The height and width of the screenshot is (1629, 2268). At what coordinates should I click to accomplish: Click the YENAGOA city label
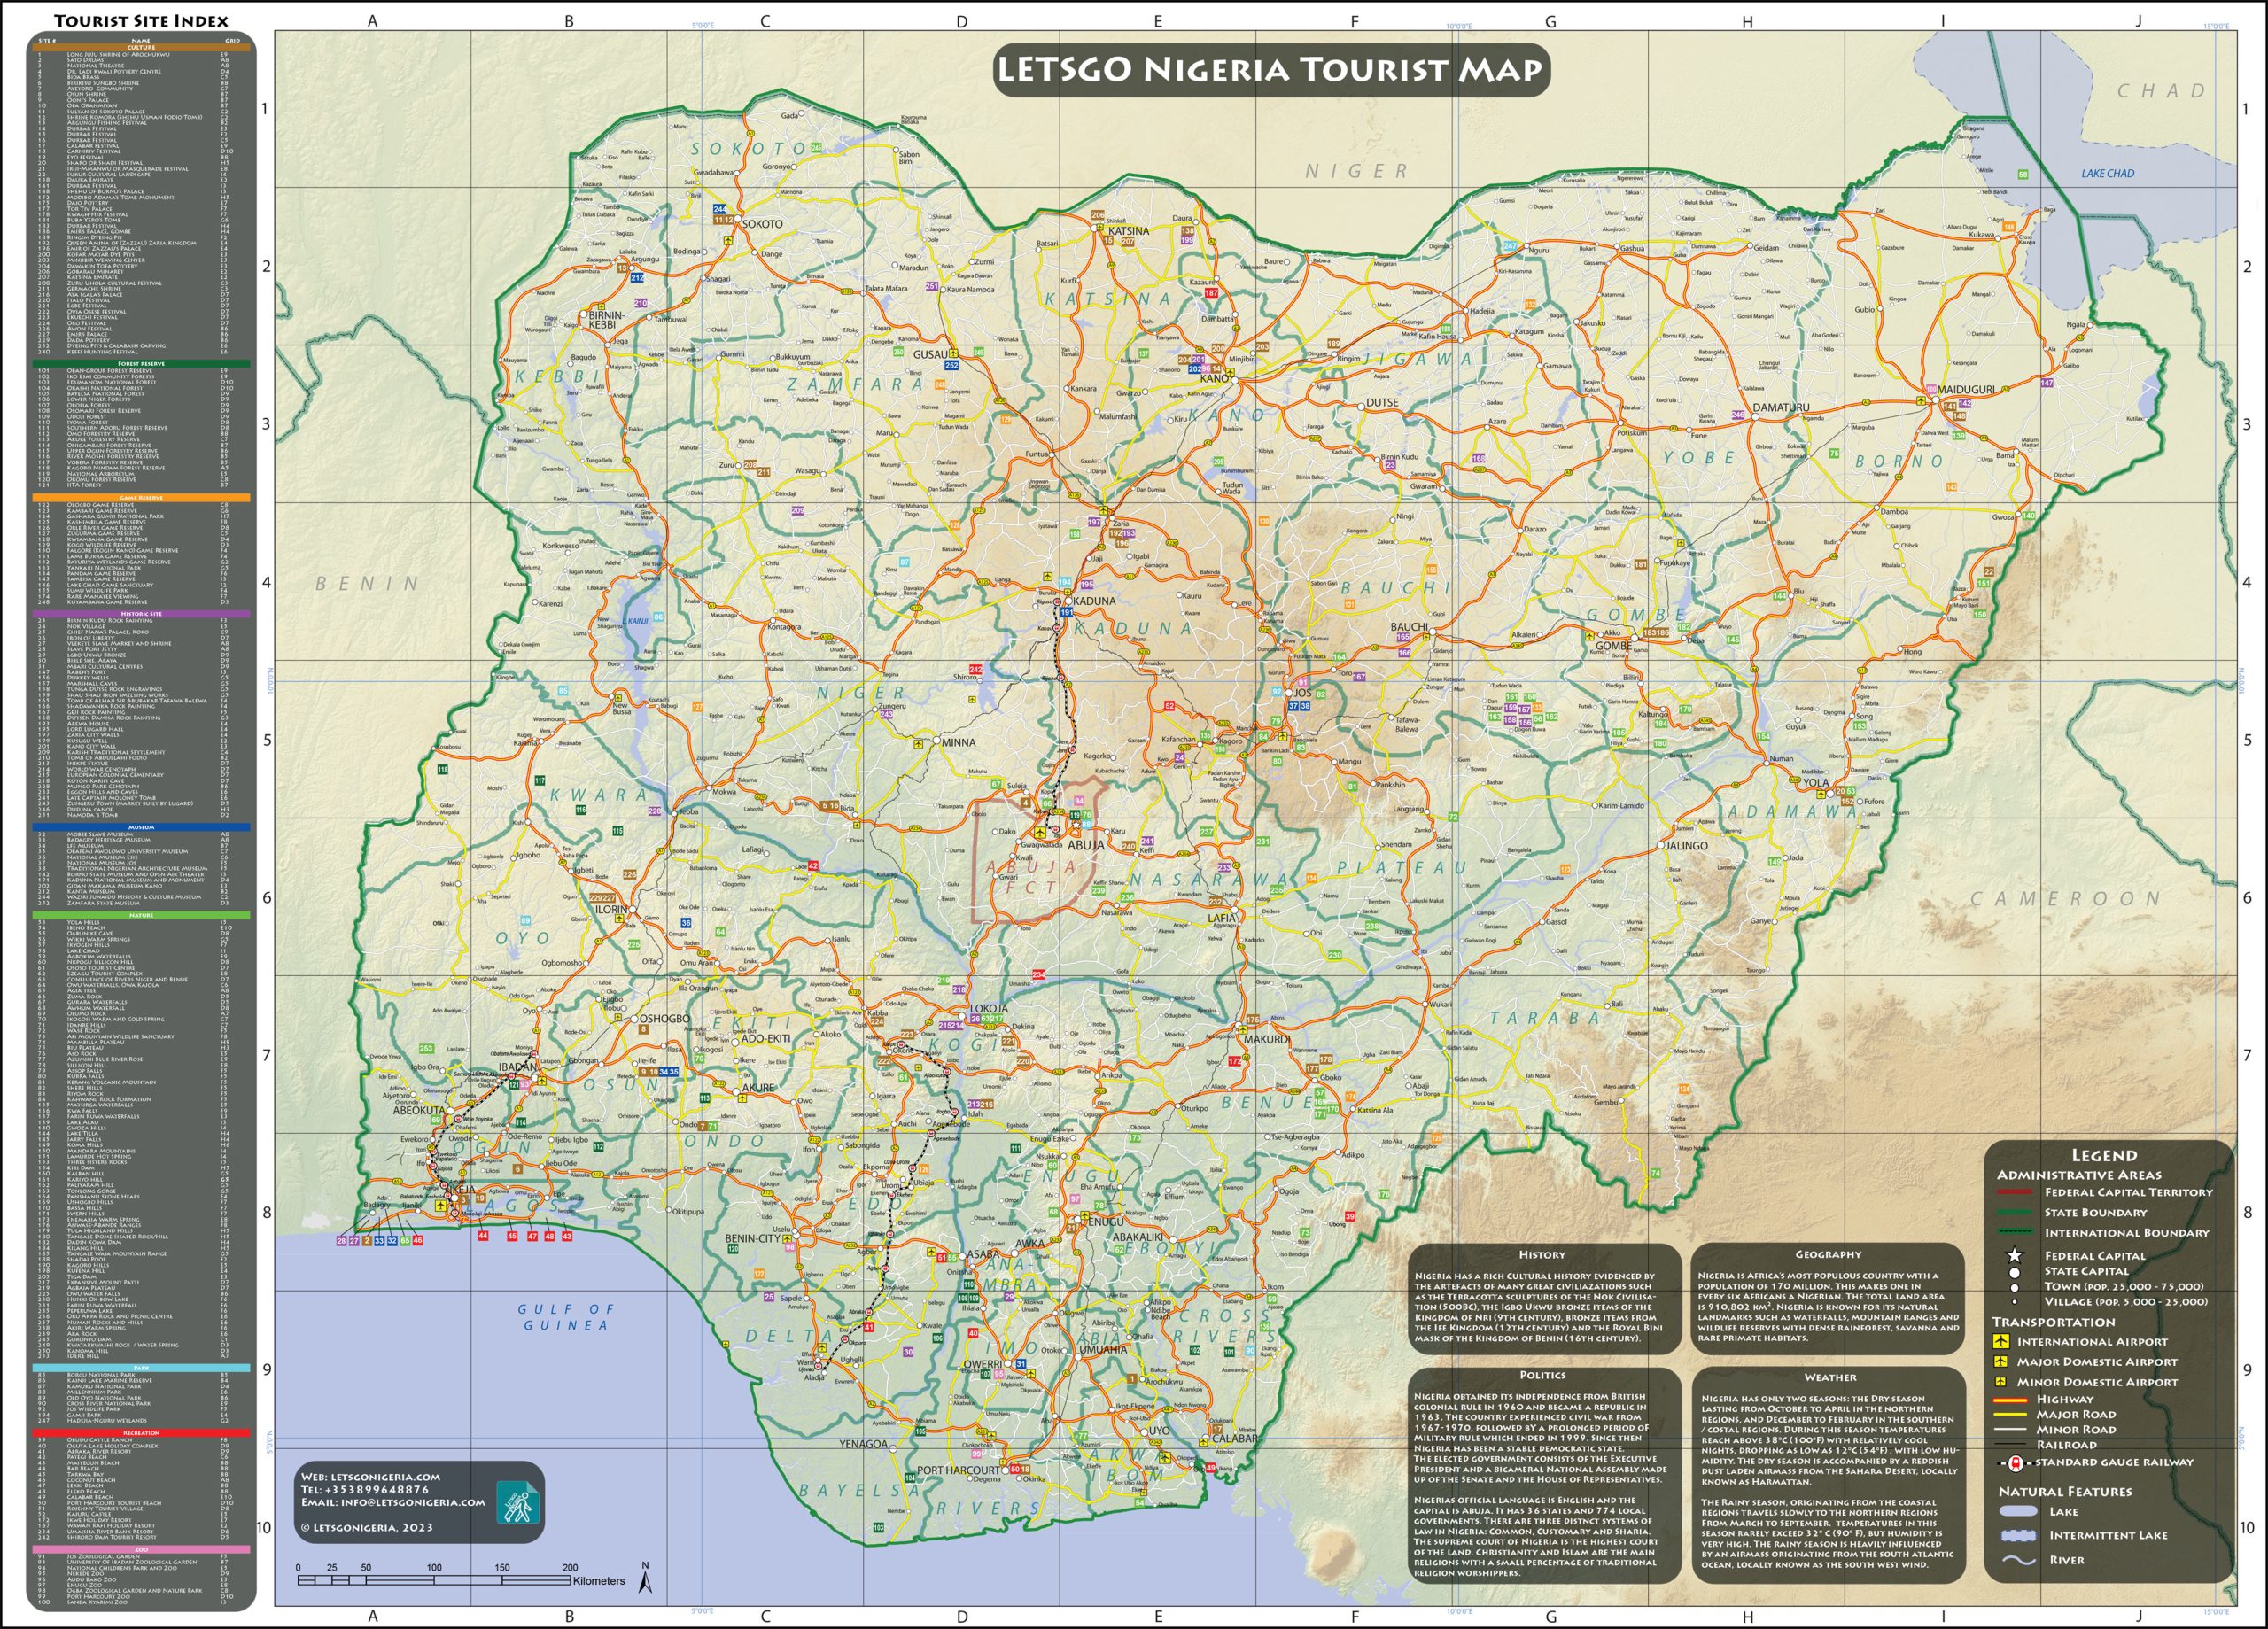862,1444
